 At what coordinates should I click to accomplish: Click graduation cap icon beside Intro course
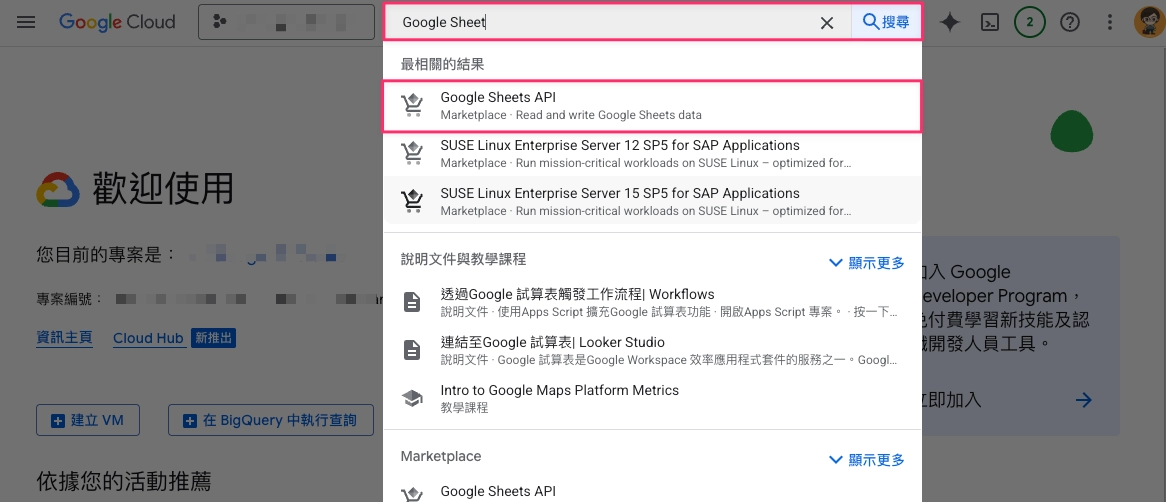412,399
